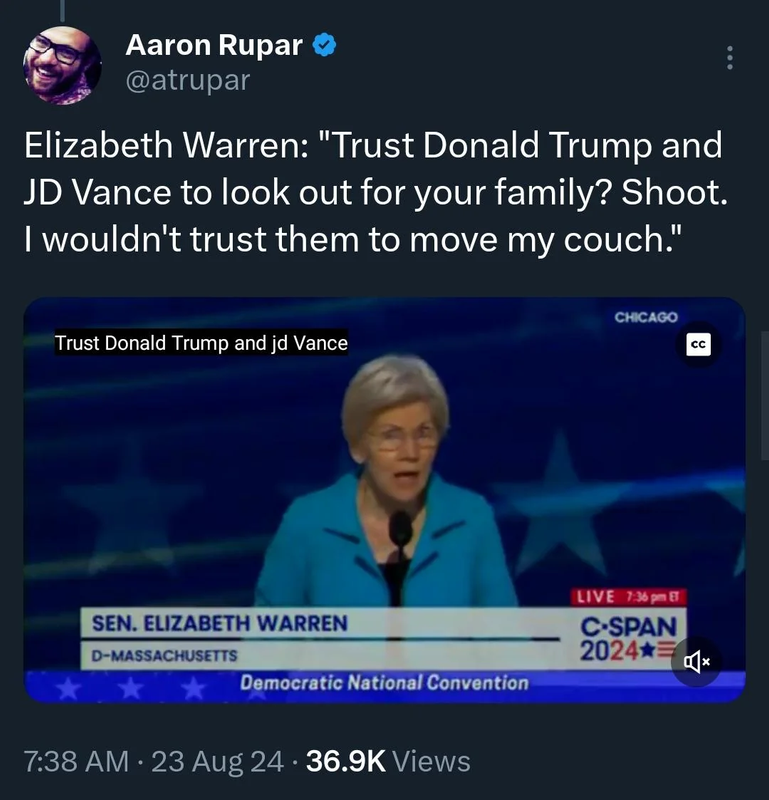Image resolution: width=769 pixels, height=800 pixels.
Task: Click the 23 Aug 24 date
Action: 217,761
